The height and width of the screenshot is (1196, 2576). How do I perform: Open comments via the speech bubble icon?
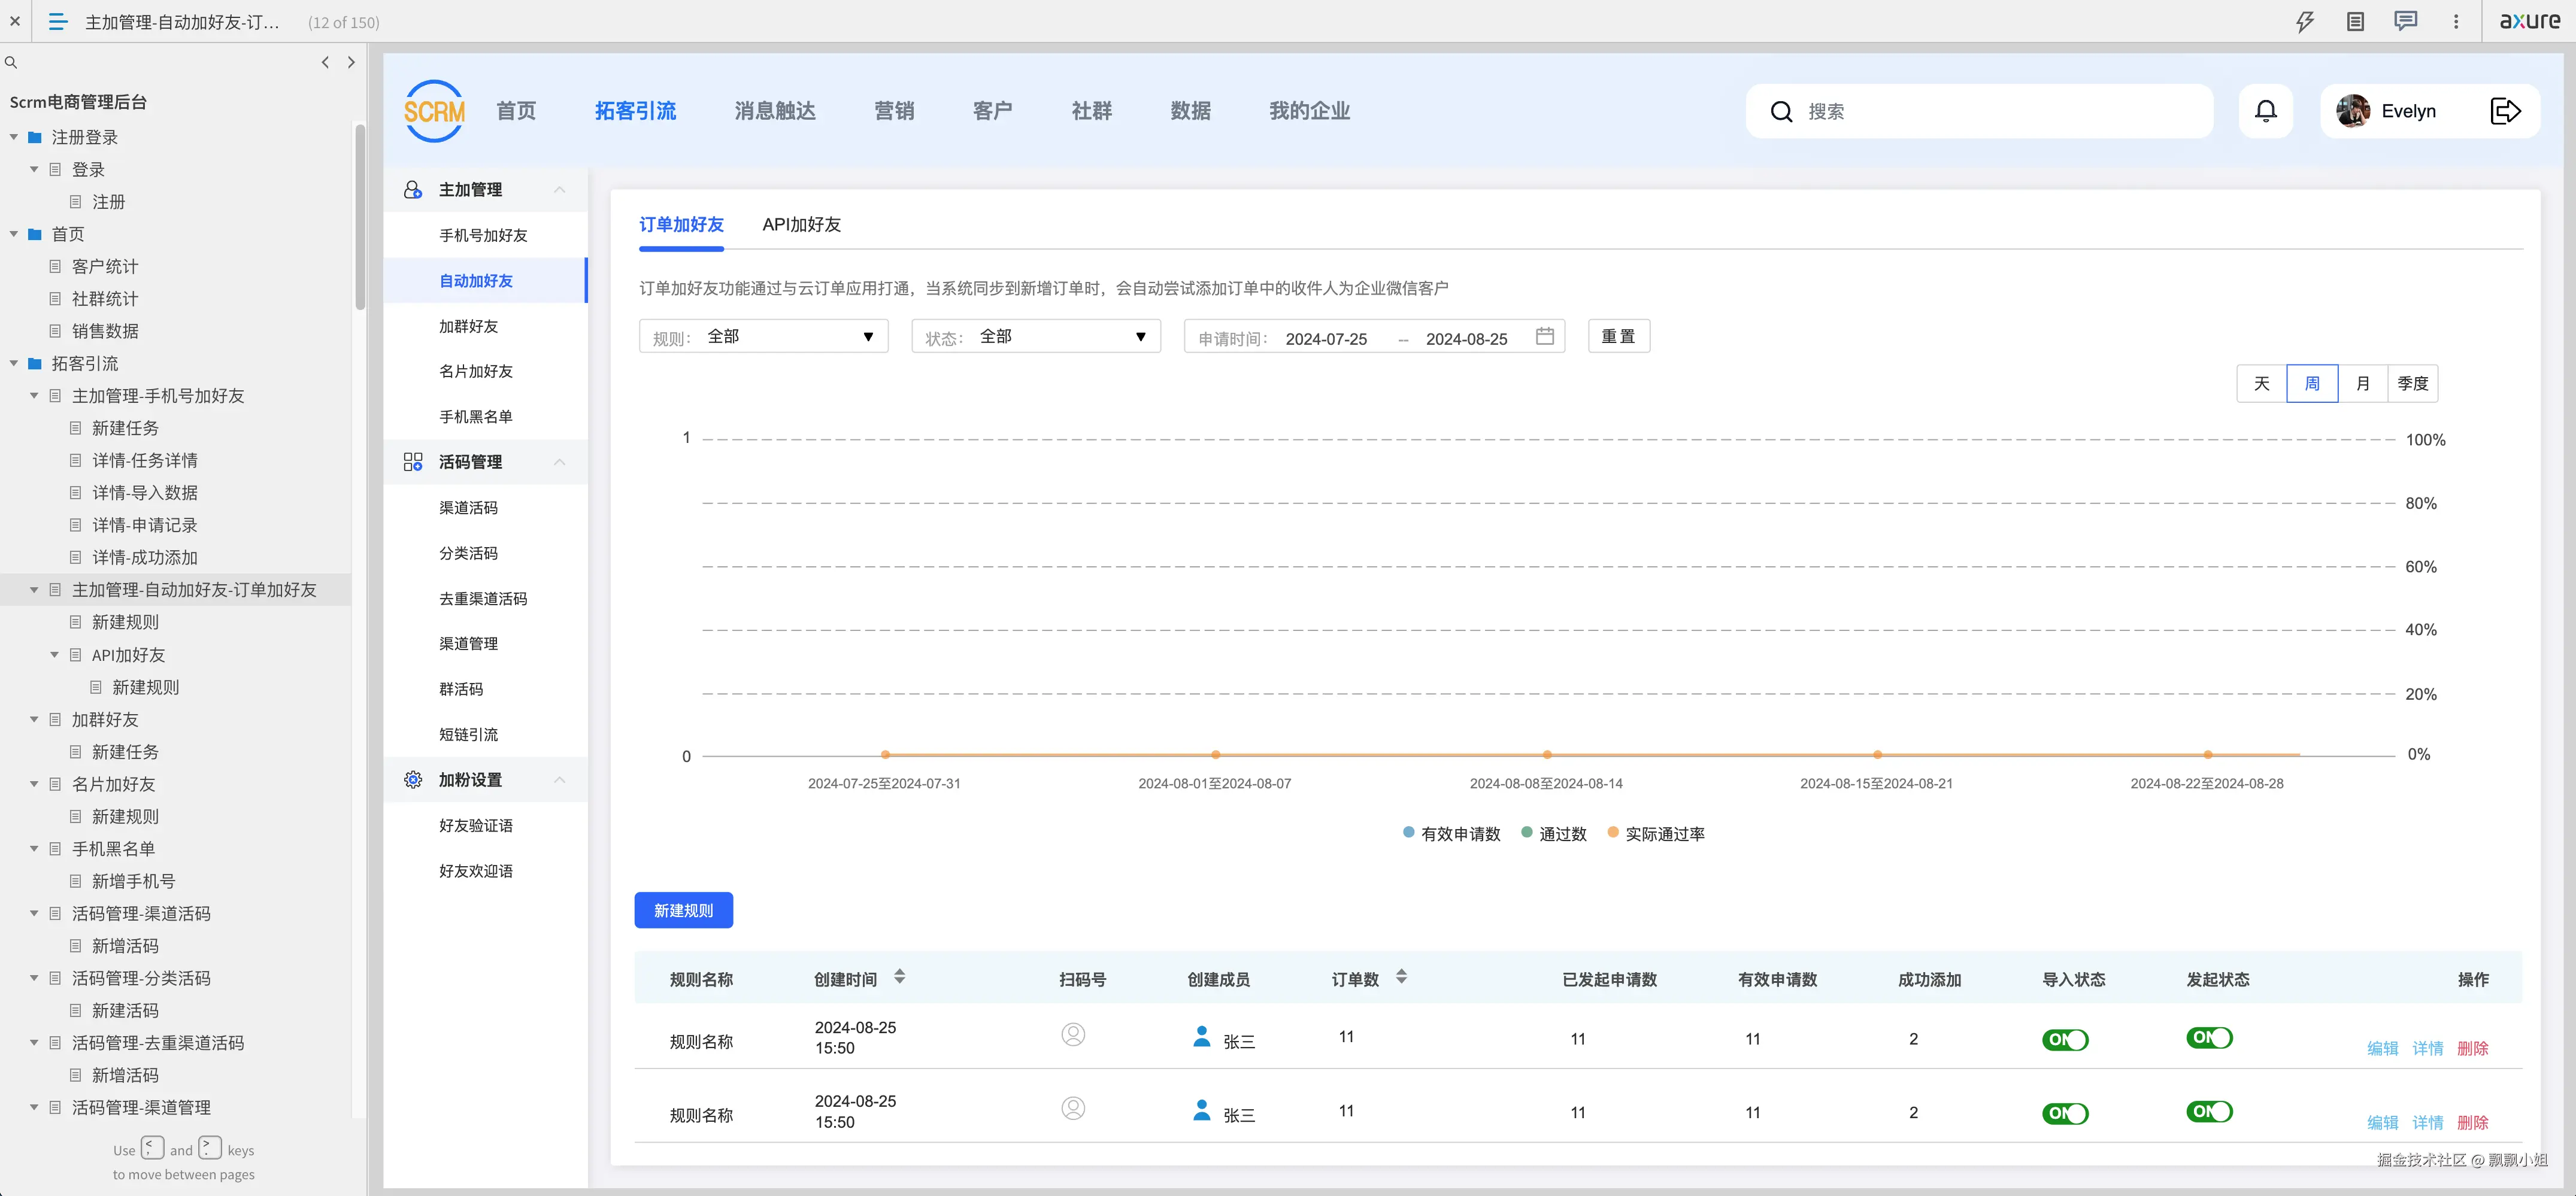coord(2405,21)
